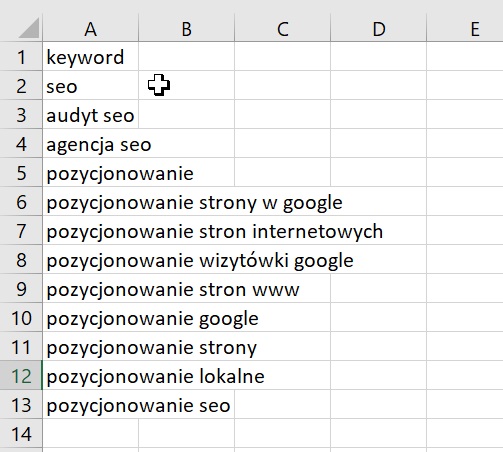503x452 pixels.
Task: Select row 10 header
Action: tap(21, 317)
